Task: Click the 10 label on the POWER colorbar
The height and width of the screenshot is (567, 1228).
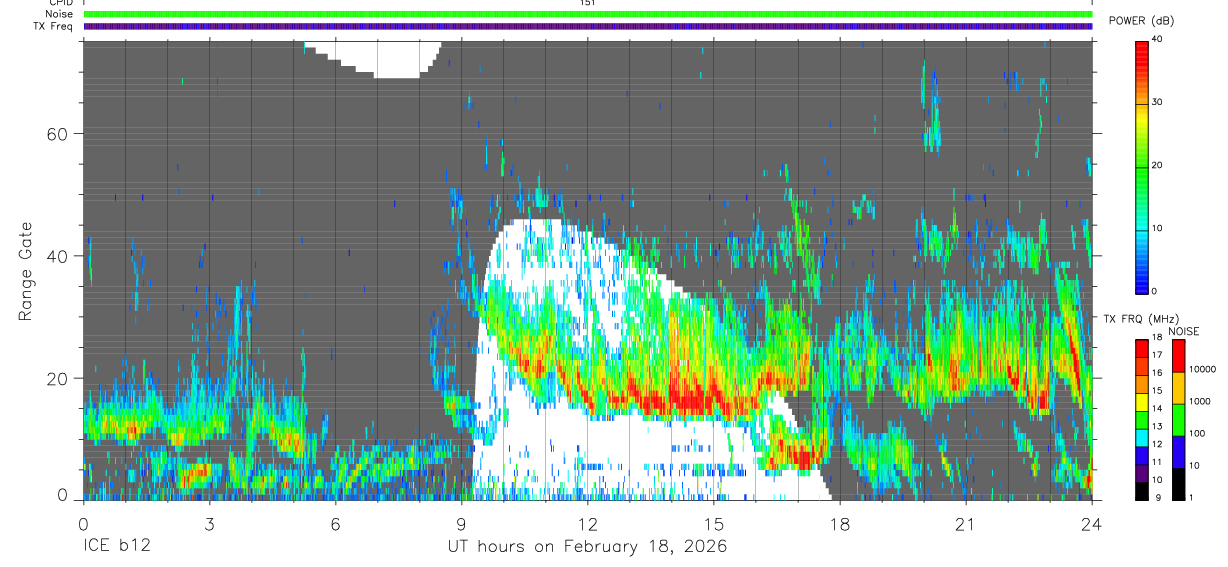Action: [1157, 228]
